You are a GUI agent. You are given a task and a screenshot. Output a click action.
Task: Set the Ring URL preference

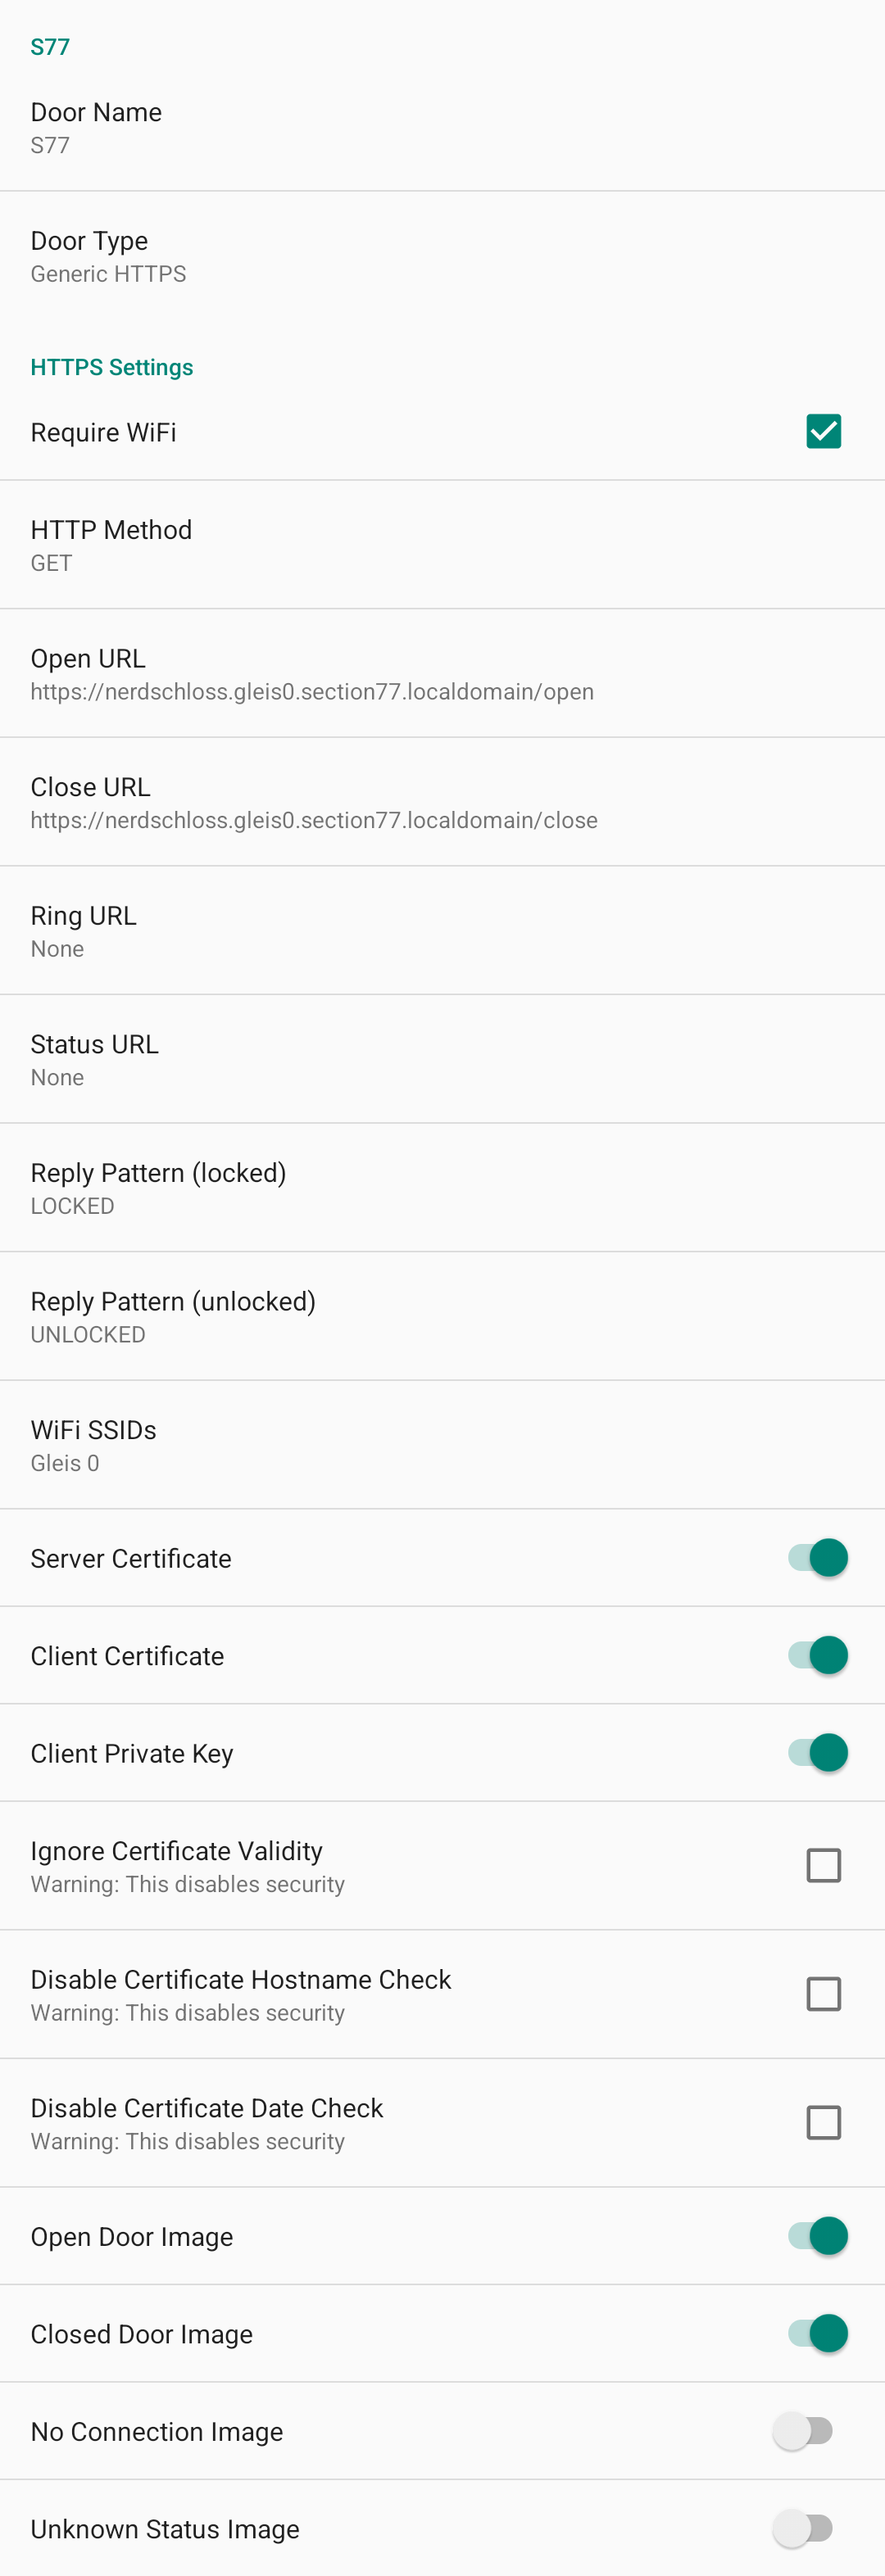pyautogui.click(x=442, y=930)
